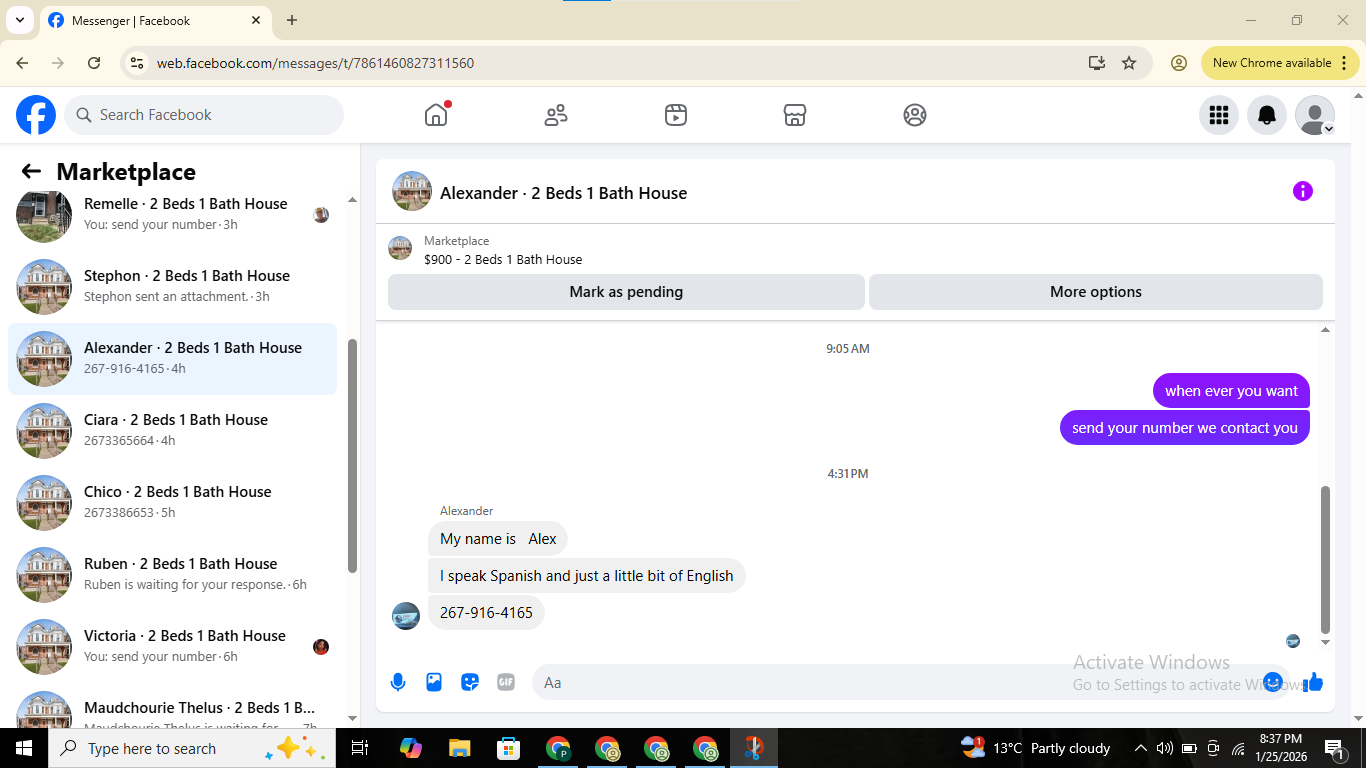Select the Alexander conversation in the list
This screenshot has width=1366, height=768.
click(172, 359)
